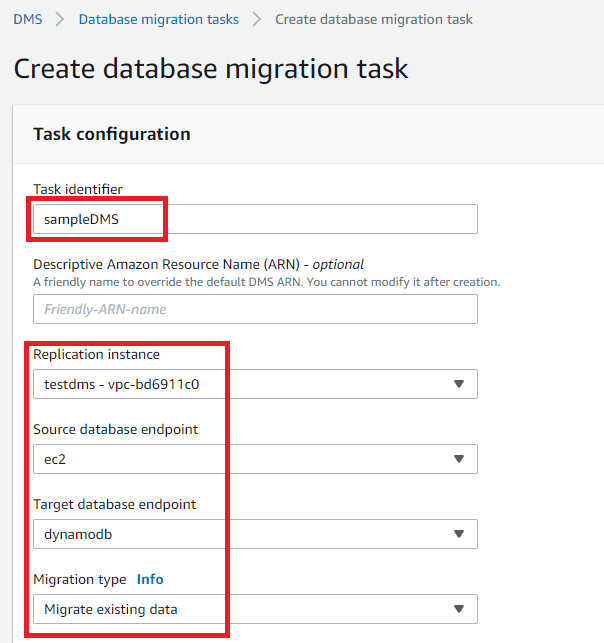Image resolution: width=604 pixels, height=643 pixels.
Task: Click the DMS breadcrumb link
Action: click(27, 19)
